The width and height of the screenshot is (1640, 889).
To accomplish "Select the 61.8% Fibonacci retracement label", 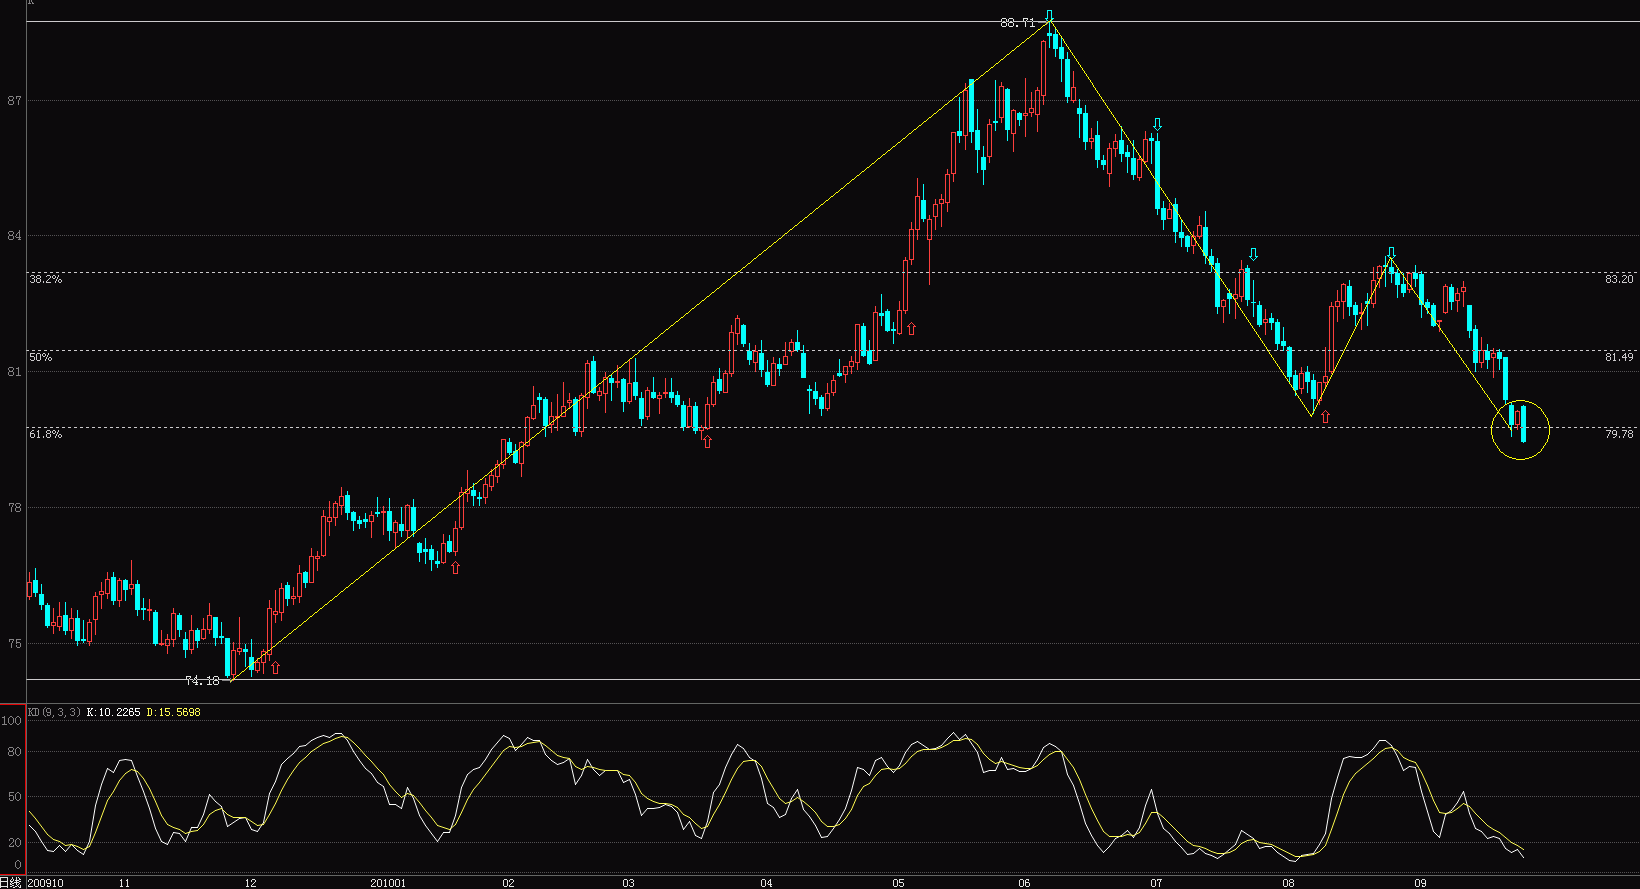I will (45, 434).
